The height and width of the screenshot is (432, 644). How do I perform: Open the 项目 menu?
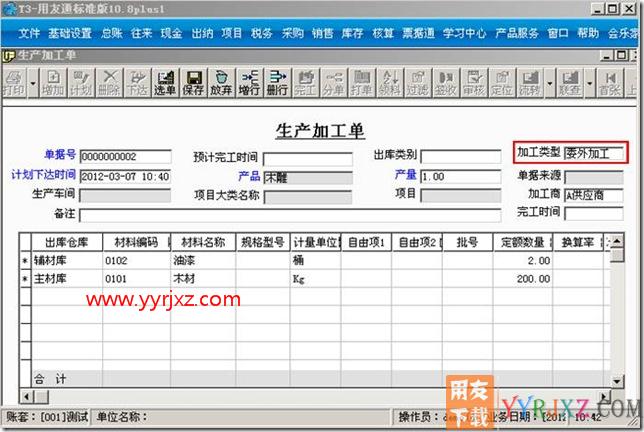232,33
